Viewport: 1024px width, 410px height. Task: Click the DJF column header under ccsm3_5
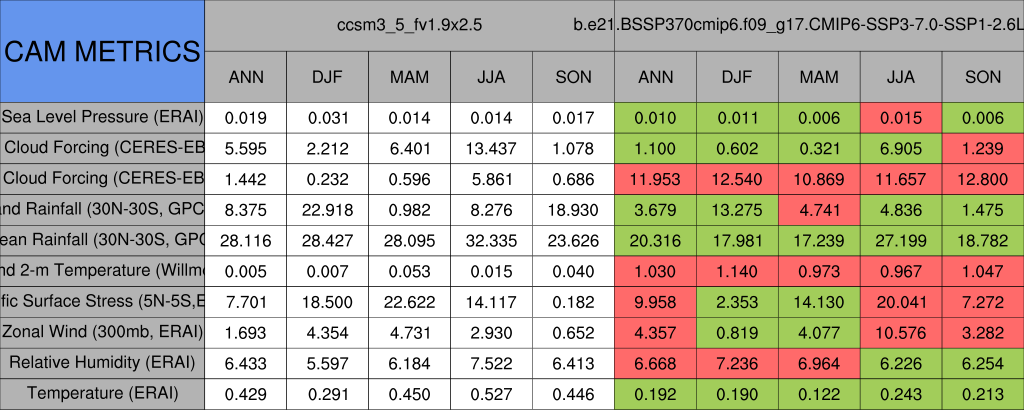327,77
